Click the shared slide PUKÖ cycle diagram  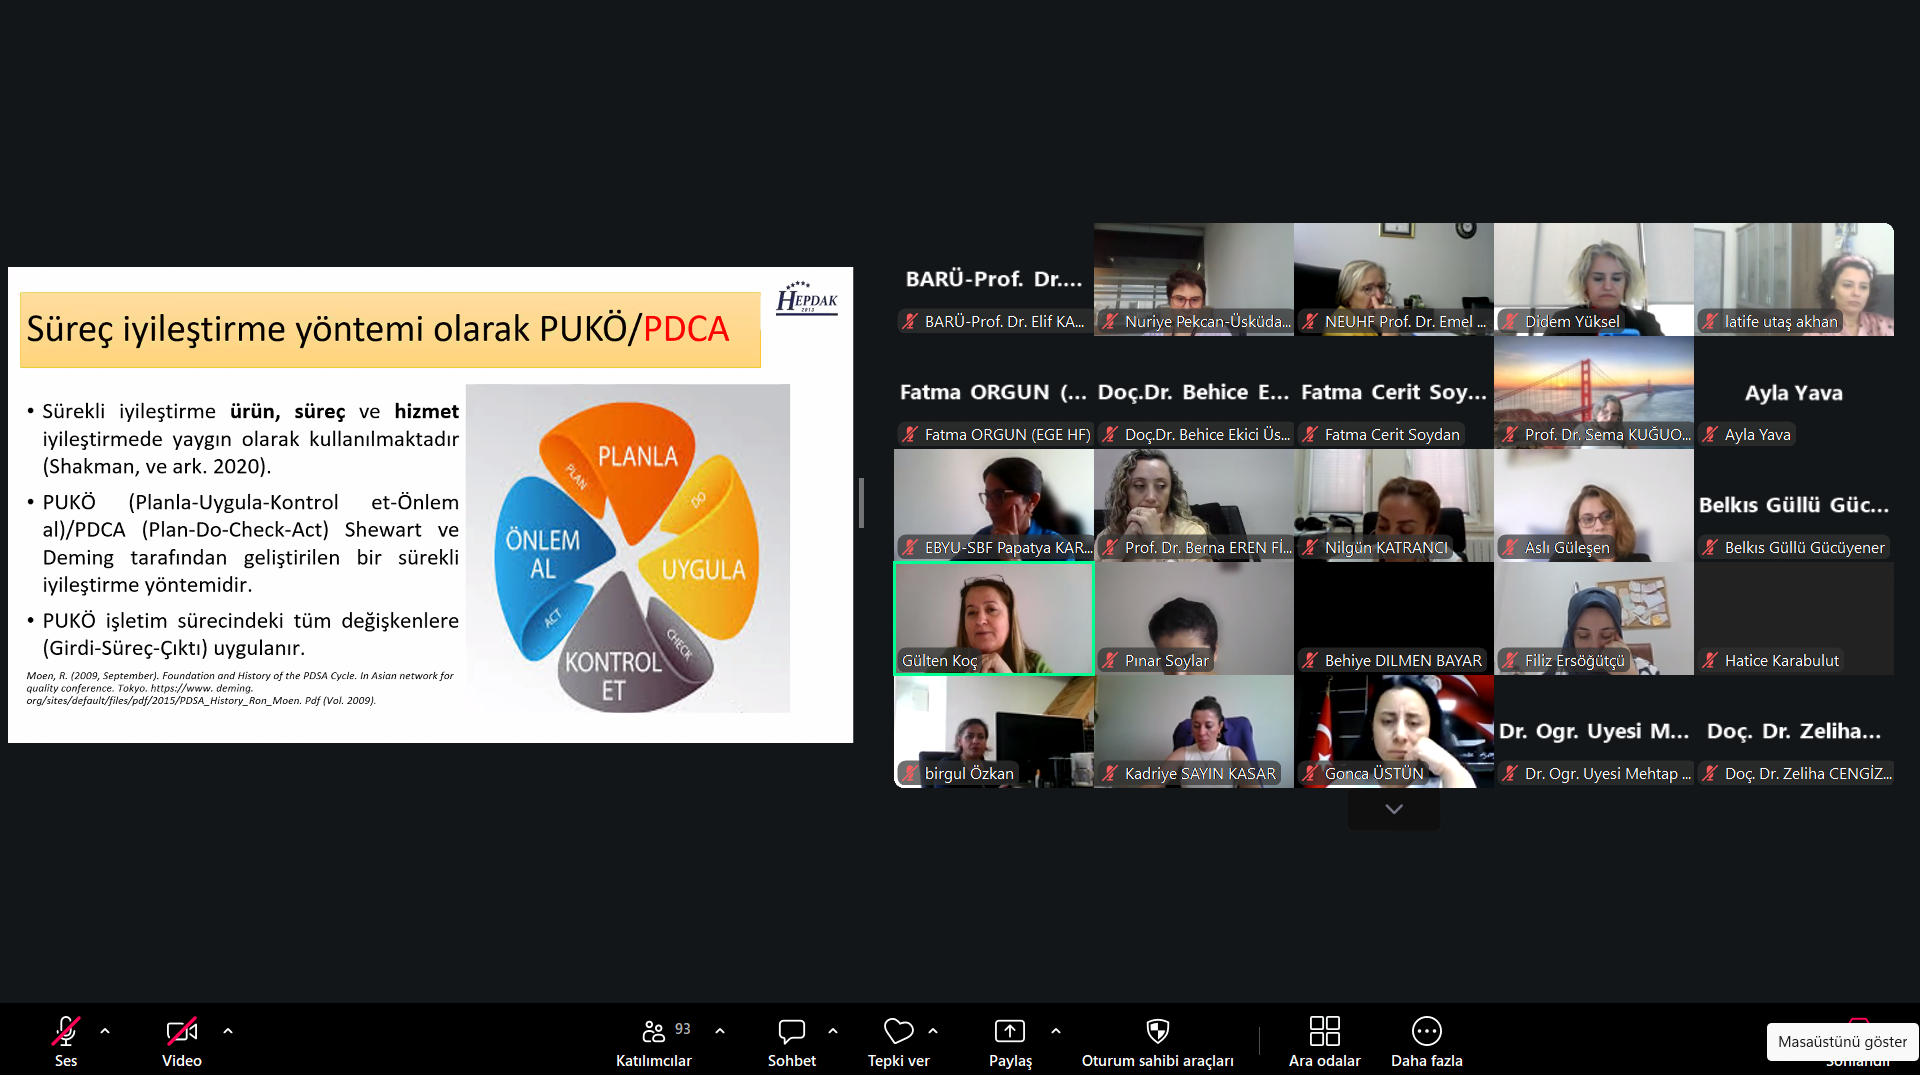click(628, 548)
